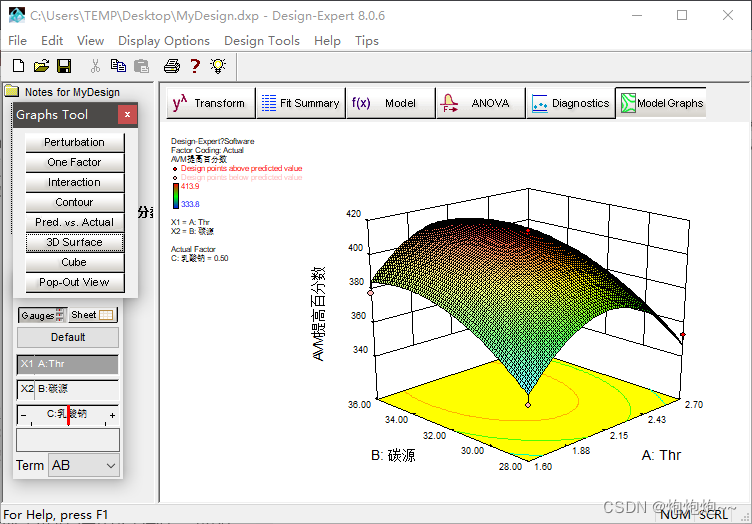The width and height of the screenshot is (752, 524).
Task: Click the red marker on factor C slider
Action: (x=69, y=415)
